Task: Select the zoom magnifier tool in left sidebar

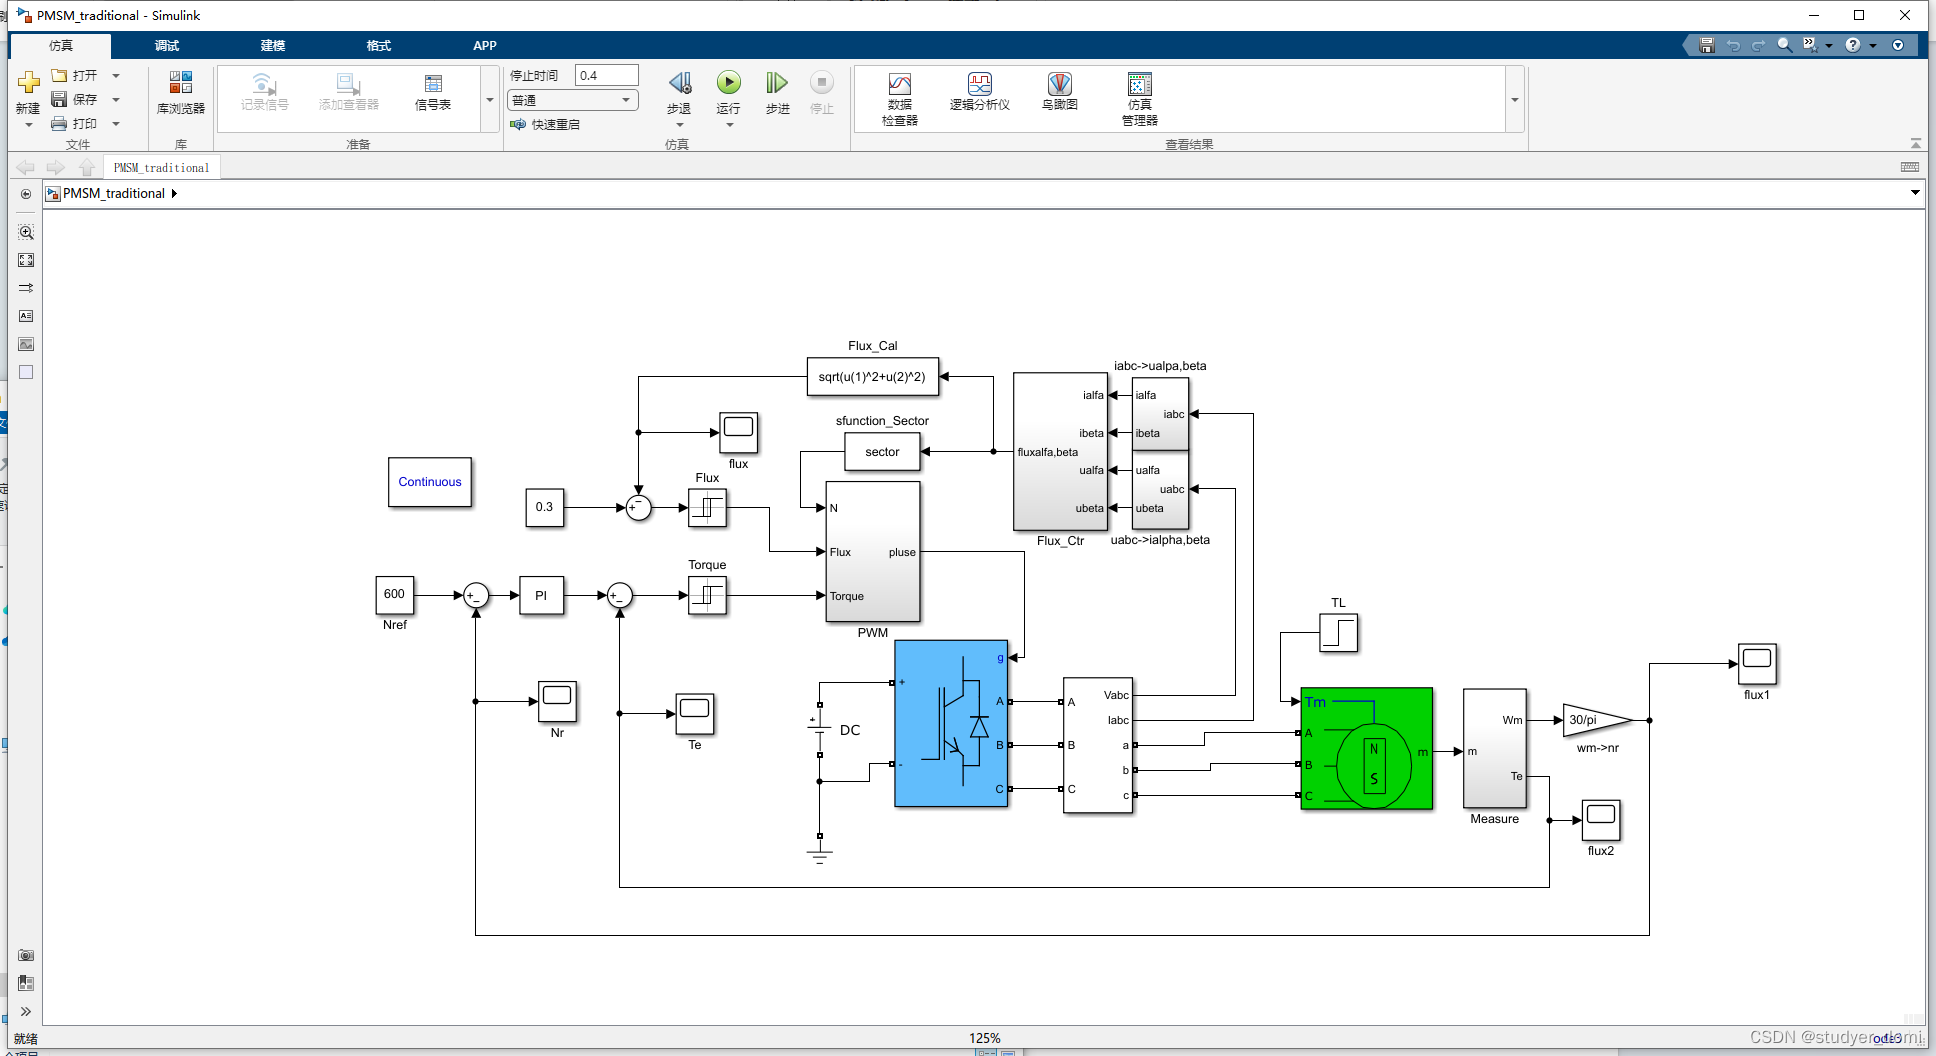Action: point(26,231)
